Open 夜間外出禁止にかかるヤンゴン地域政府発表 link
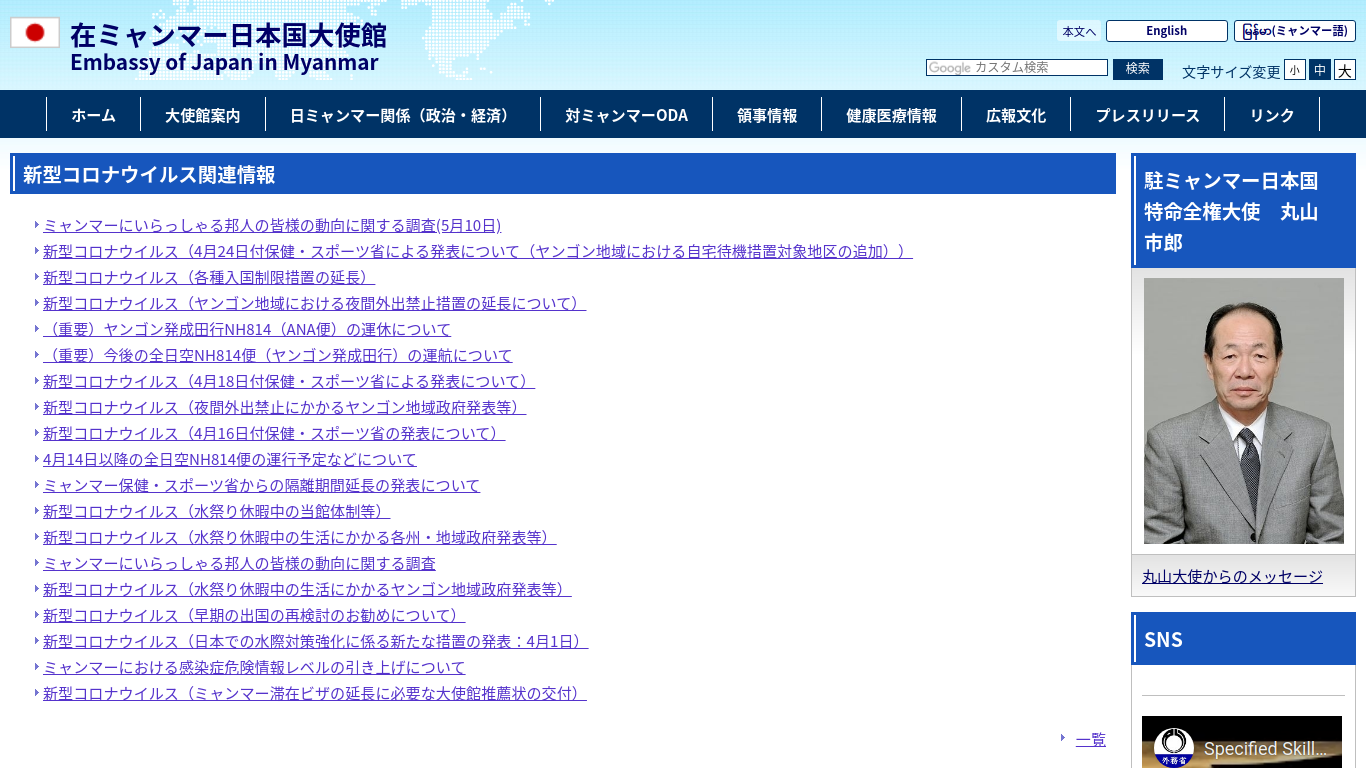Viewport: 1366px width, 768px height. click(285, 408)
